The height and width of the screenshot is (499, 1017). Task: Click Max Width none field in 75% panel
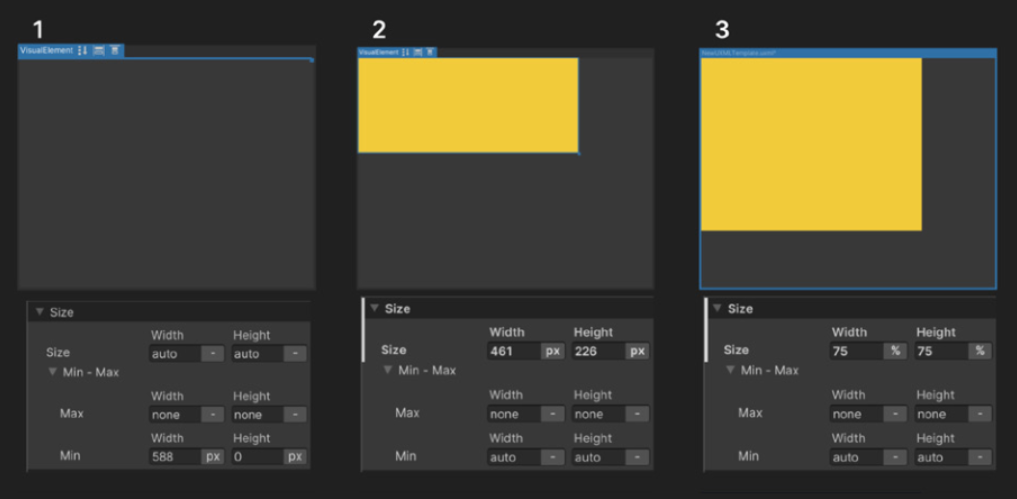[856, 414]
